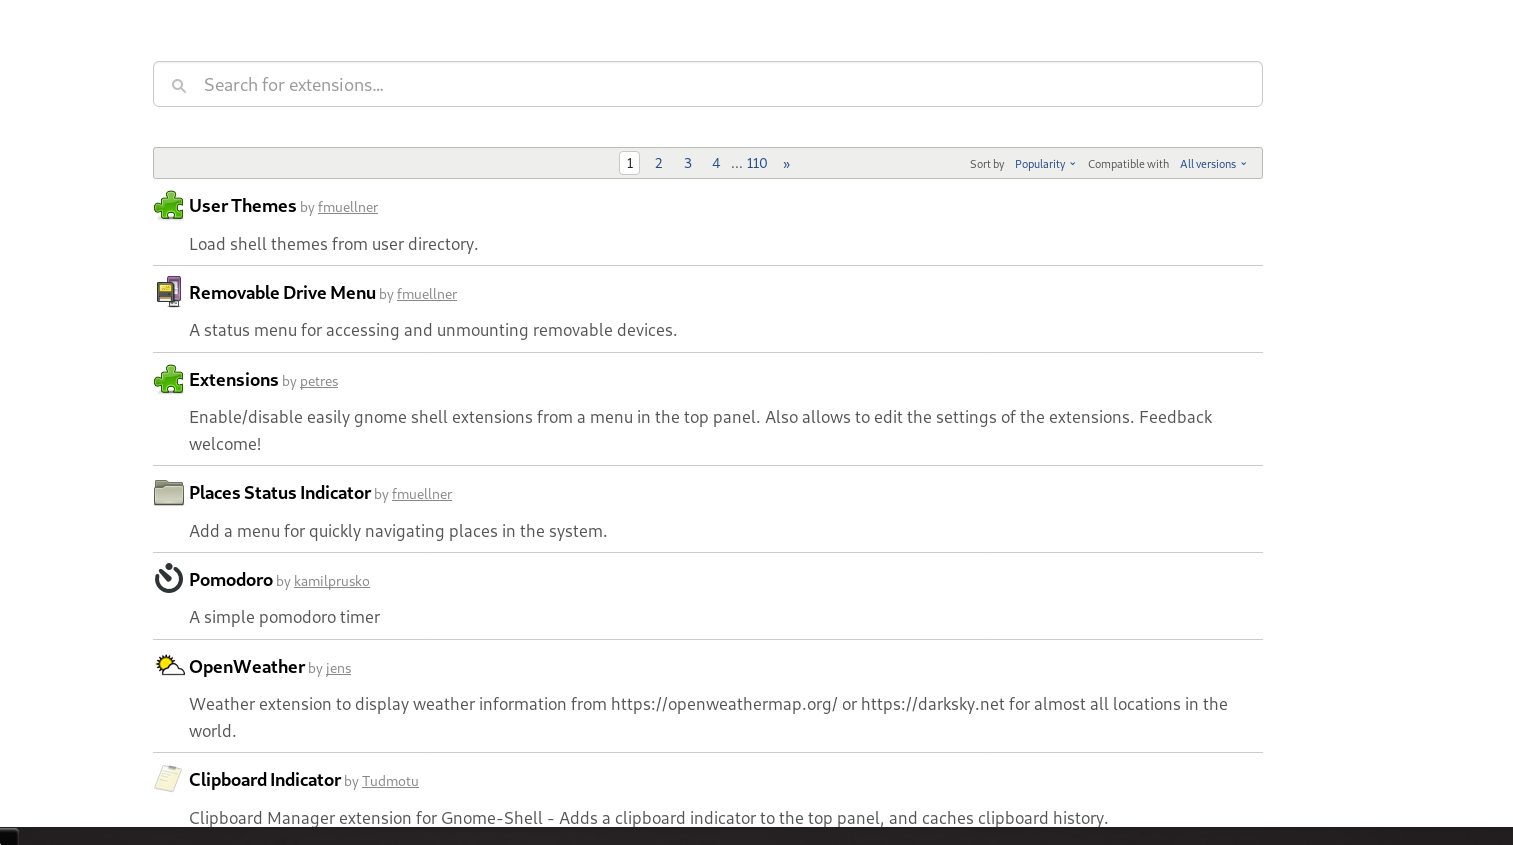
Task: Open the OpenWeather extension page
Action: pyautogui.click(x=247, y=667)
